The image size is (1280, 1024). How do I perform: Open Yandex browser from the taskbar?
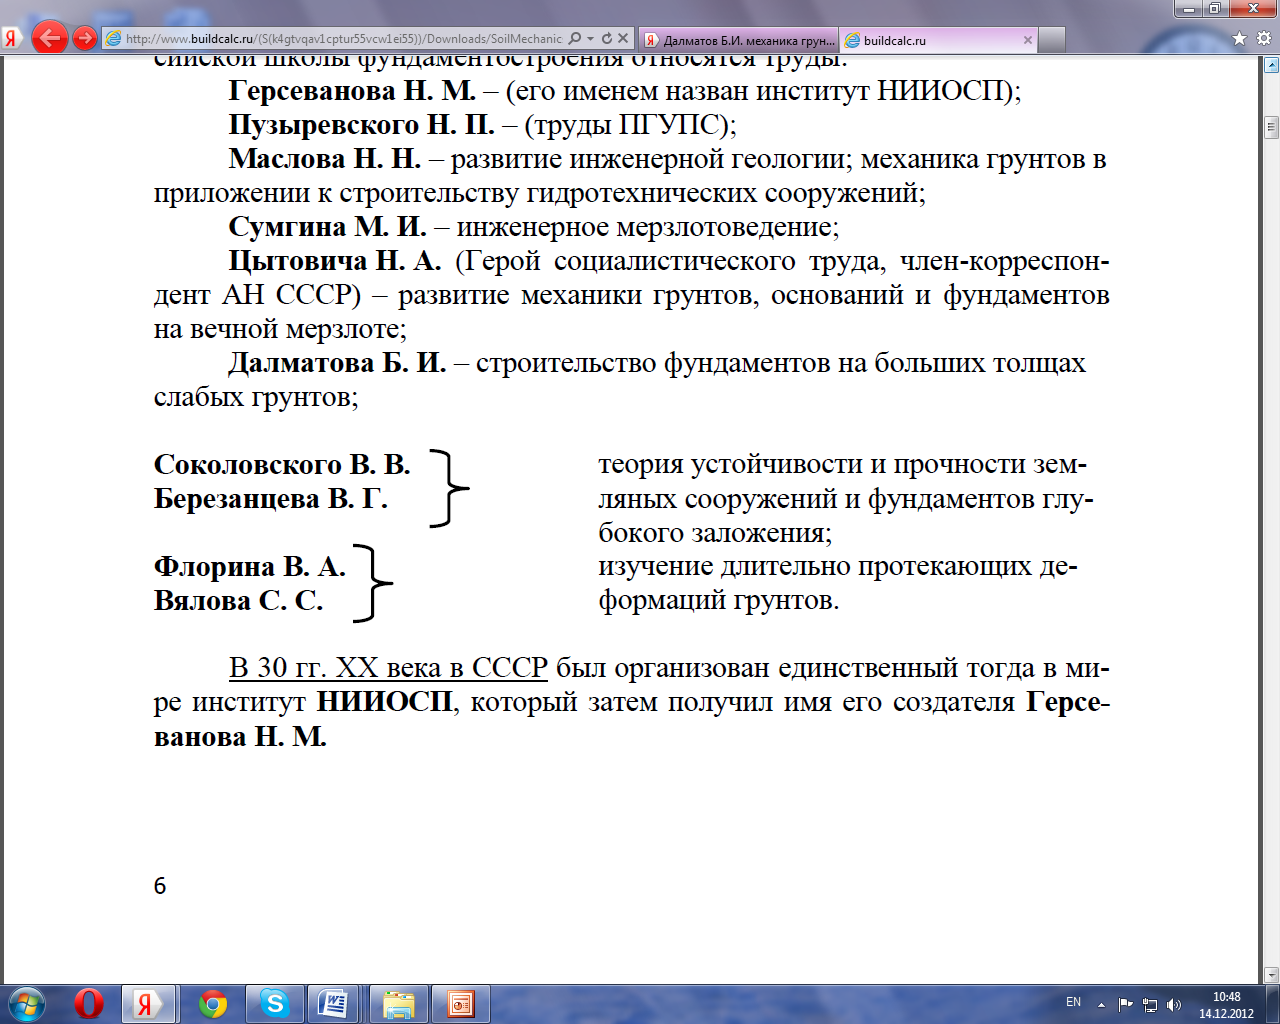pos(147,1004)
